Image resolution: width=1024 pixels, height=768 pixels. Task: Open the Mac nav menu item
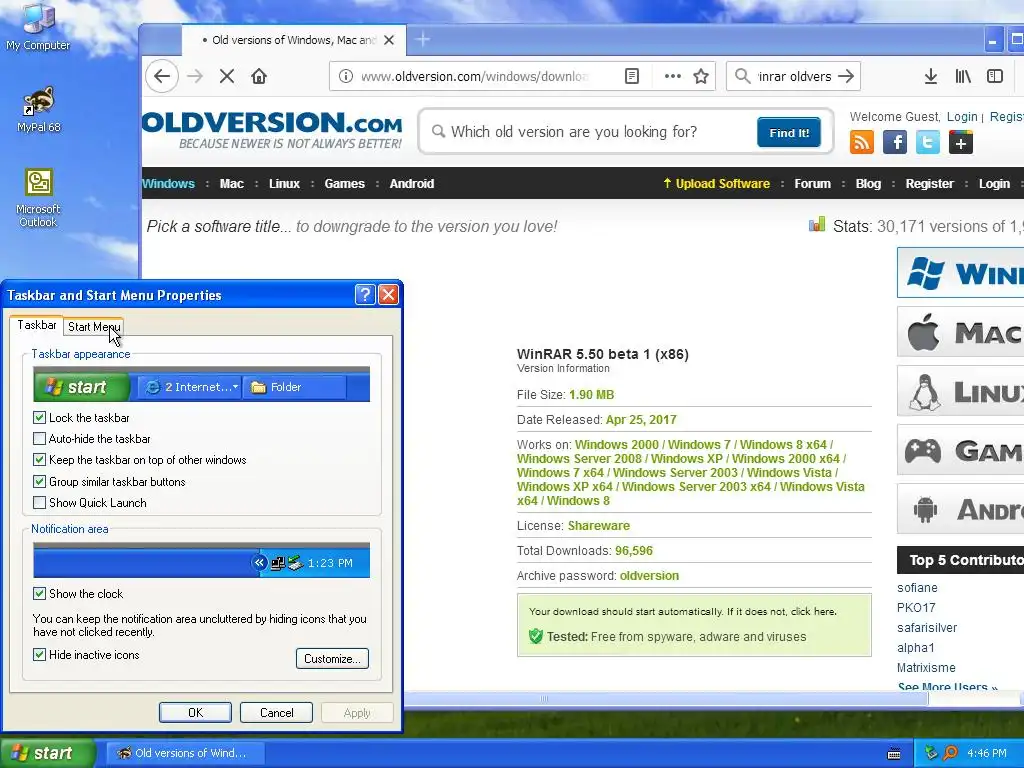click(x=232, y=184)
